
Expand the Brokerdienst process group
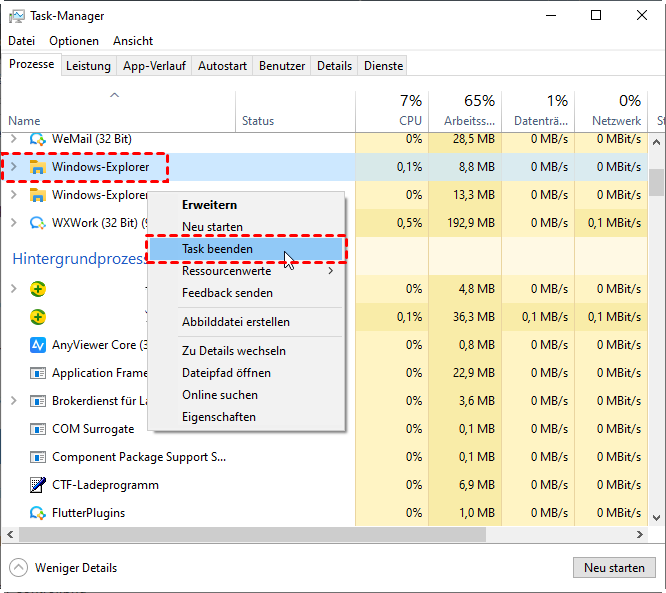(13, 401)
